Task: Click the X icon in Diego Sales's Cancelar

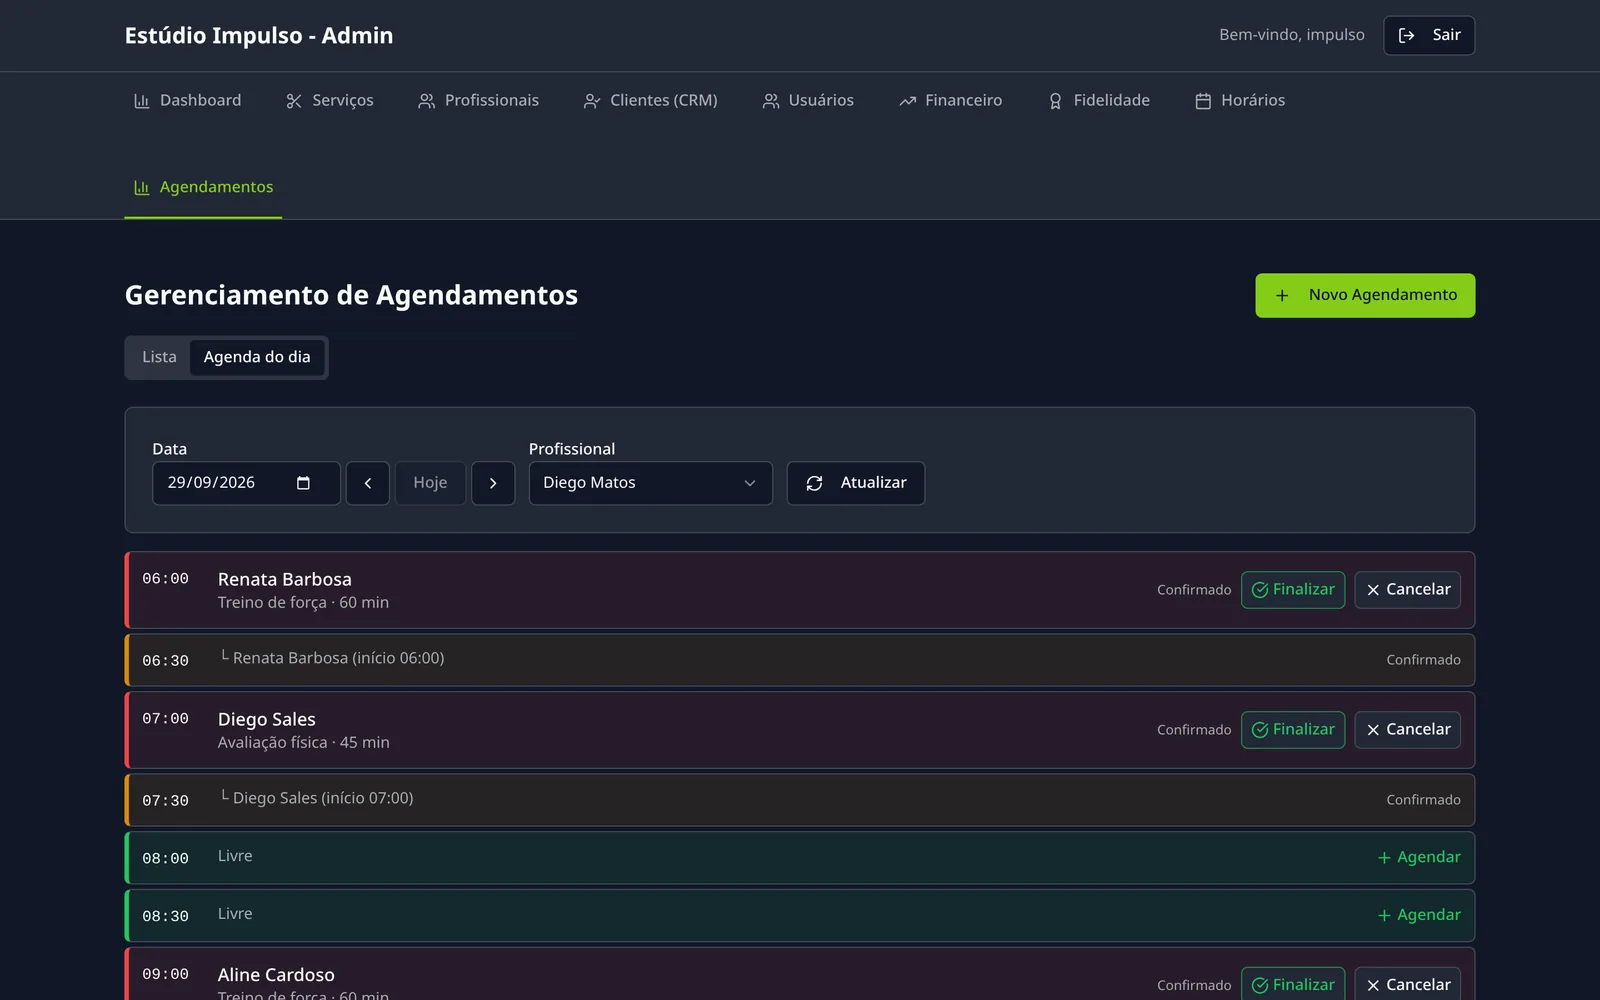Action: click(1373, 730)
